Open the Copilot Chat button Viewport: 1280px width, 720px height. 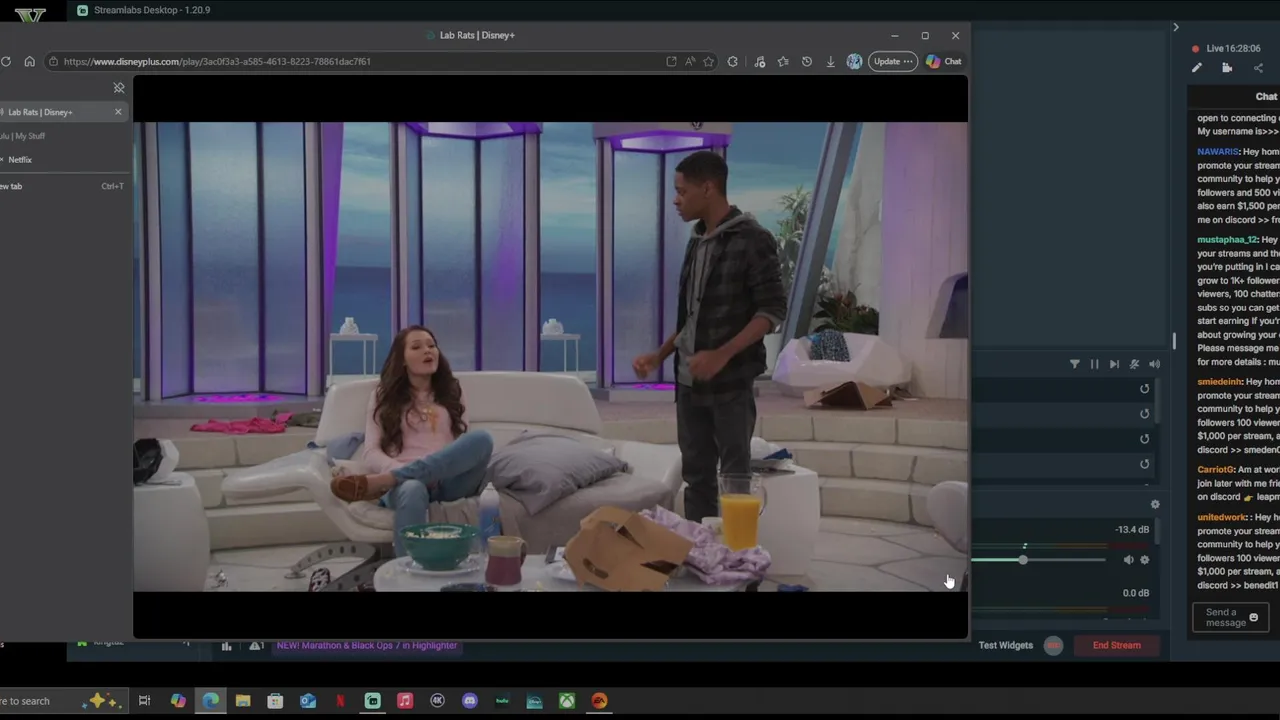(x=944, y=61)
